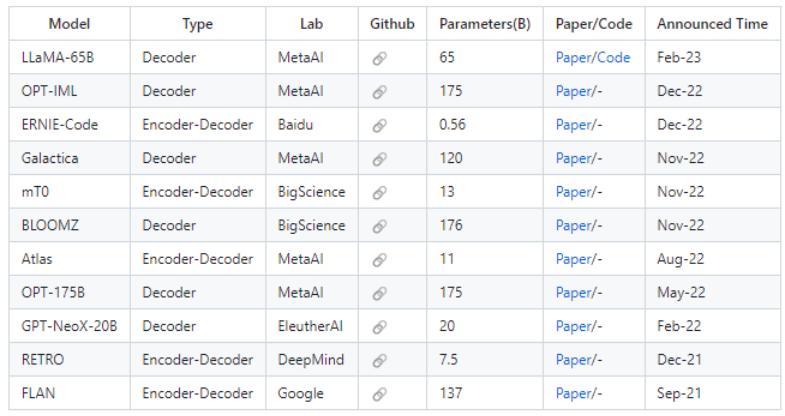The height and width of the screenshot is (416, 785).
Task: Open the Code link for LLaMA-65B
Action: click(x=614, y=58)
